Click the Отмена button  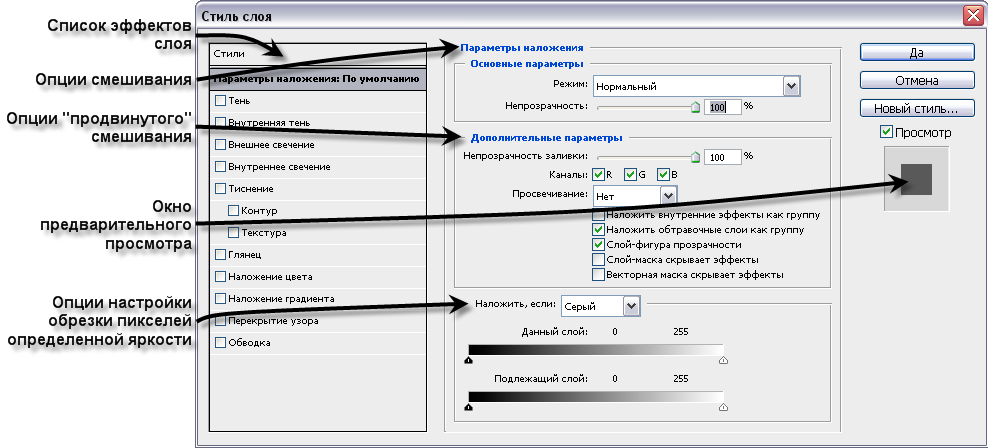(917, 80)
